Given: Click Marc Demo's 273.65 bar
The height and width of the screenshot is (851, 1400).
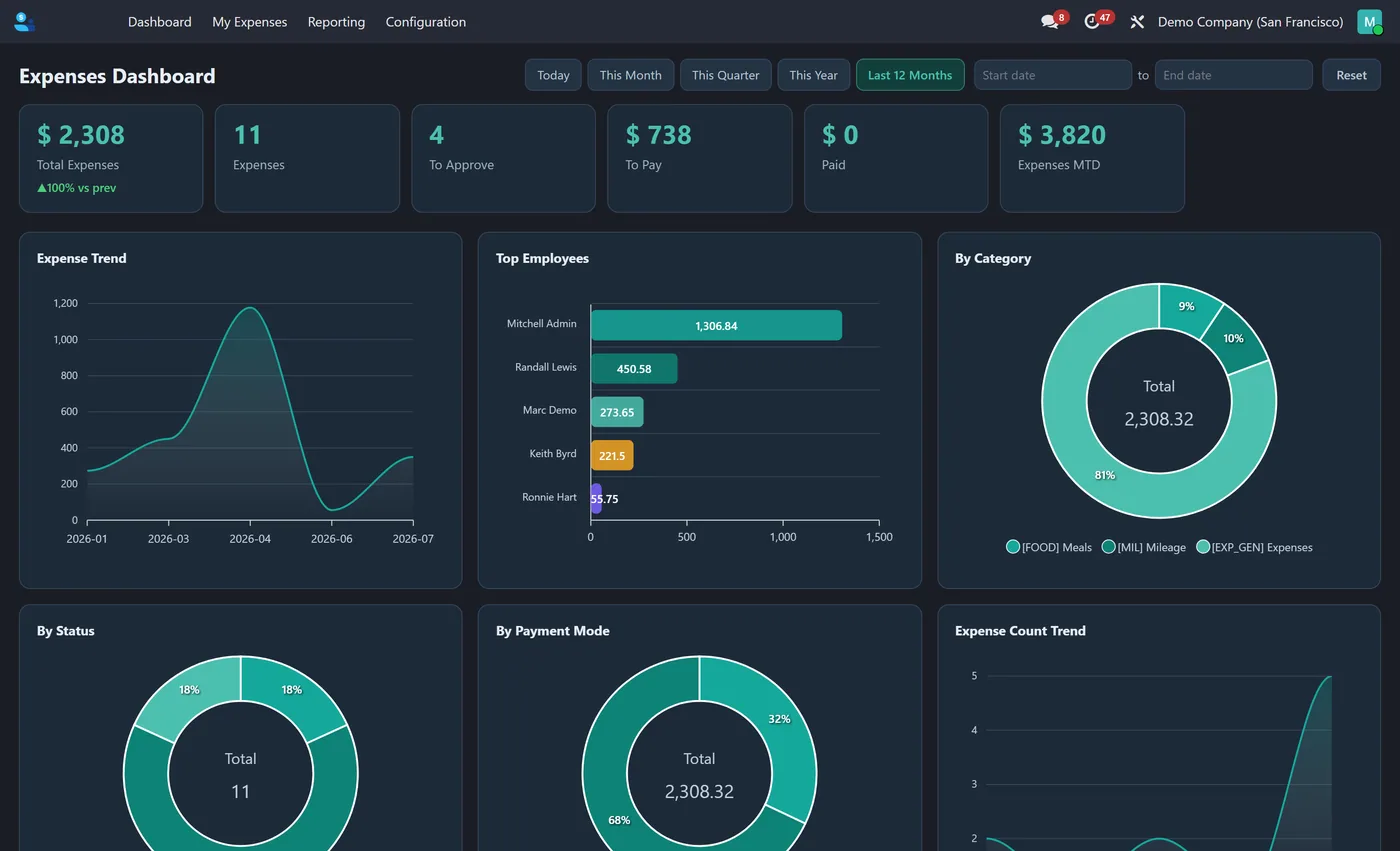Looking at the screenshot, I should 617,412.
